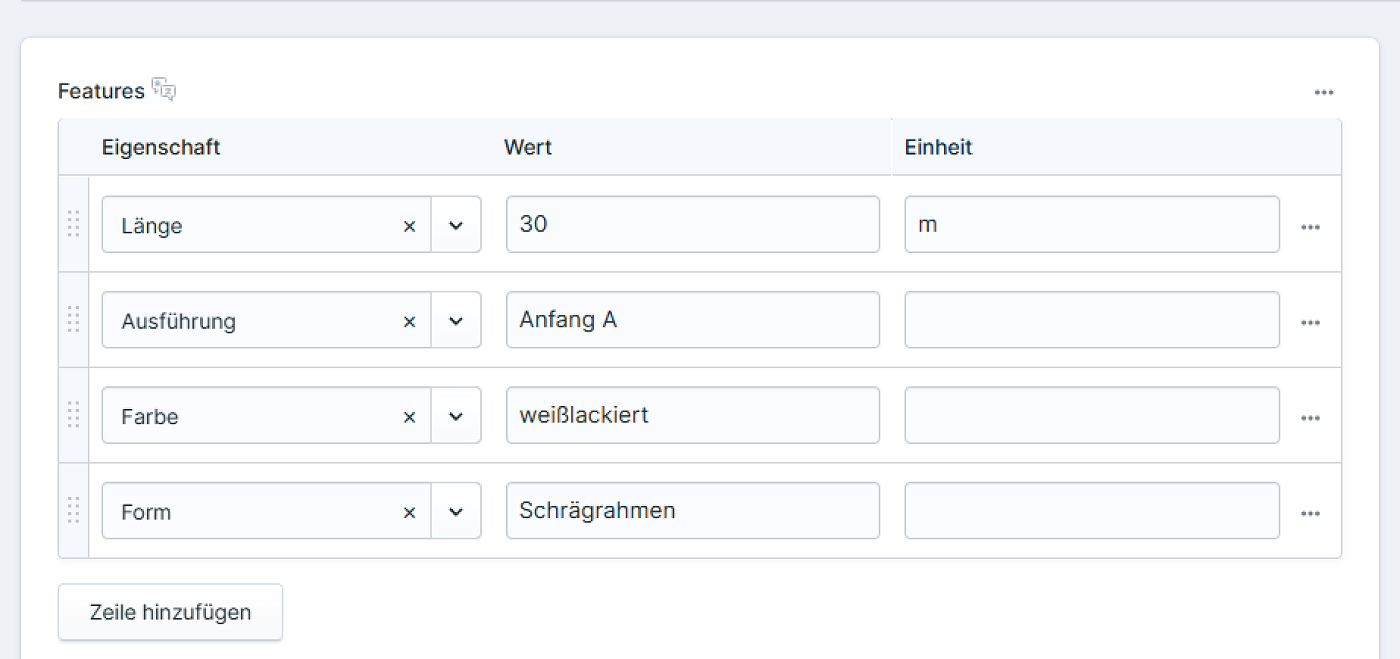Expand the Länge property dropdown
Screen dimensions: 1400x659
click(x=456, y=226)
